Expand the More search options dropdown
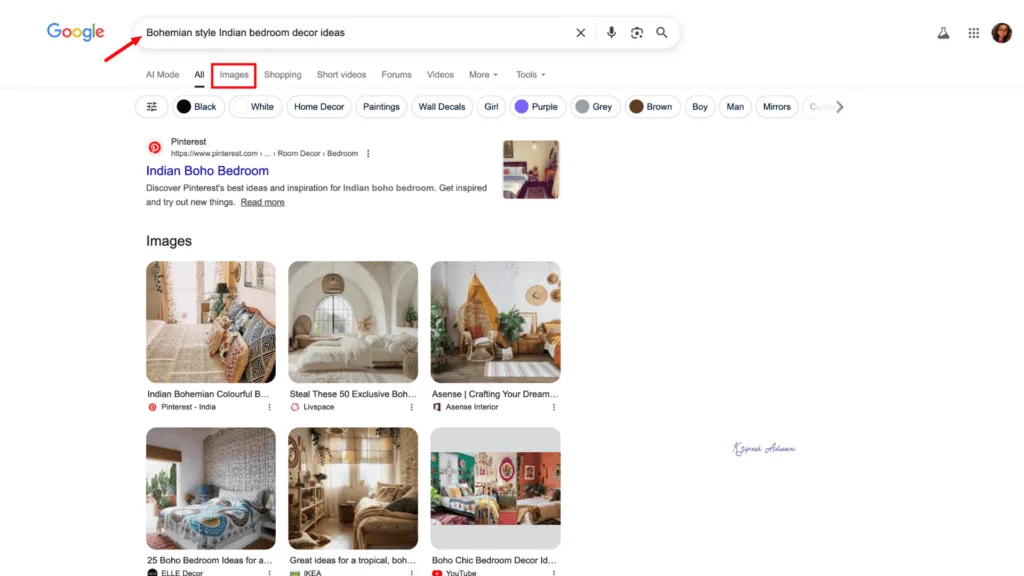Image resolution: width=1024 pixels, height=576 pixels. pos(483,74)
